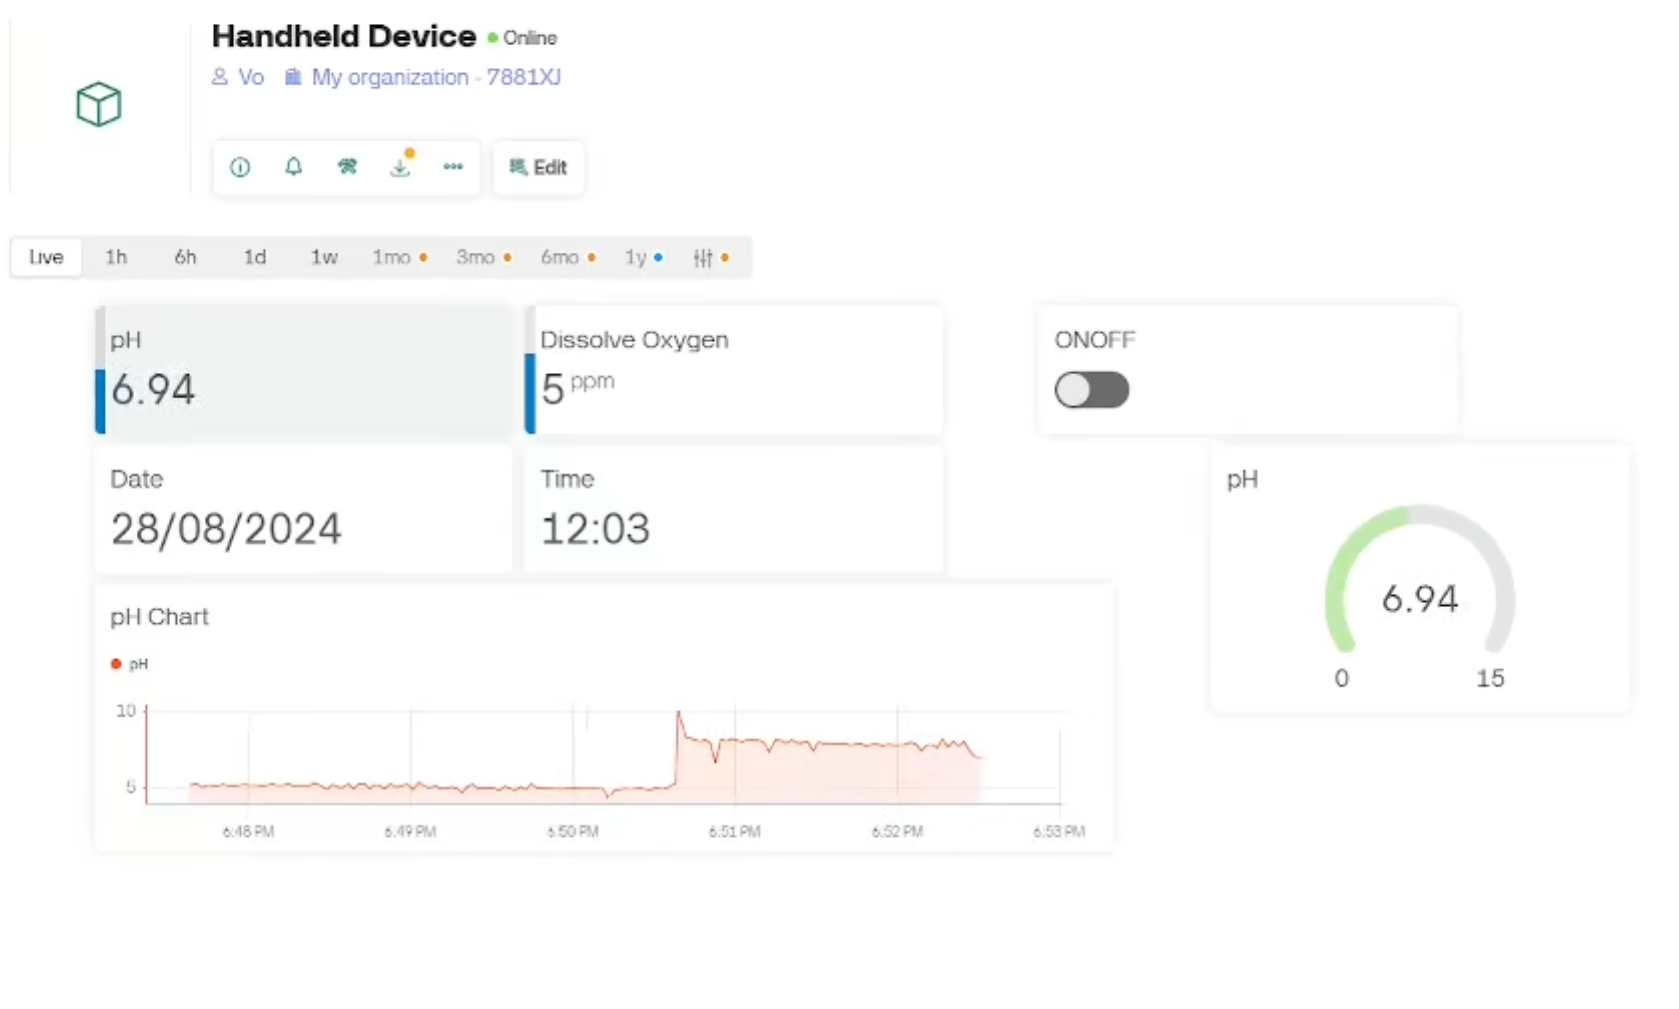This screenshot has height=1009, width=1679.
Task: Select the 6h time range
Action: click(185, 257)
